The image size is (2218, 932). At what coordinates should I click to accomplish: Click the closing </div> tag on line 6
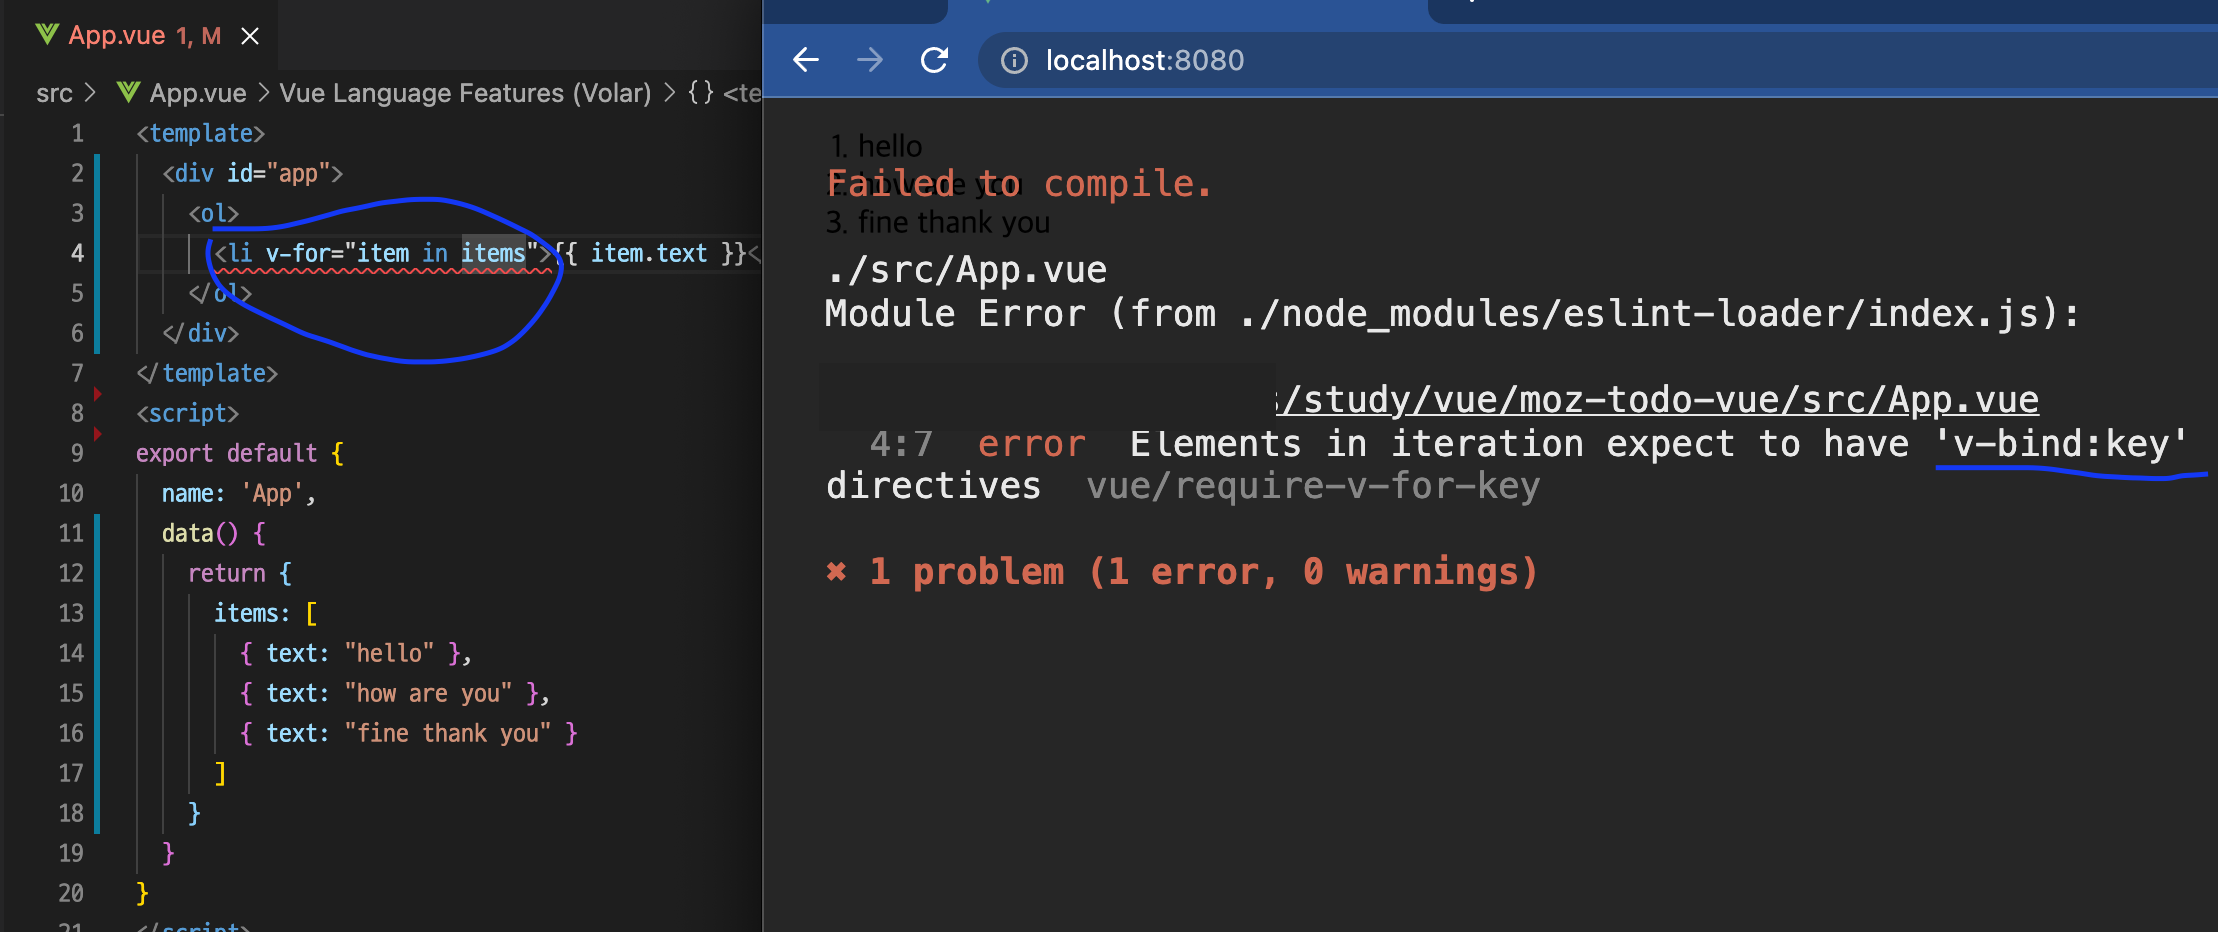tap(201, 333)
